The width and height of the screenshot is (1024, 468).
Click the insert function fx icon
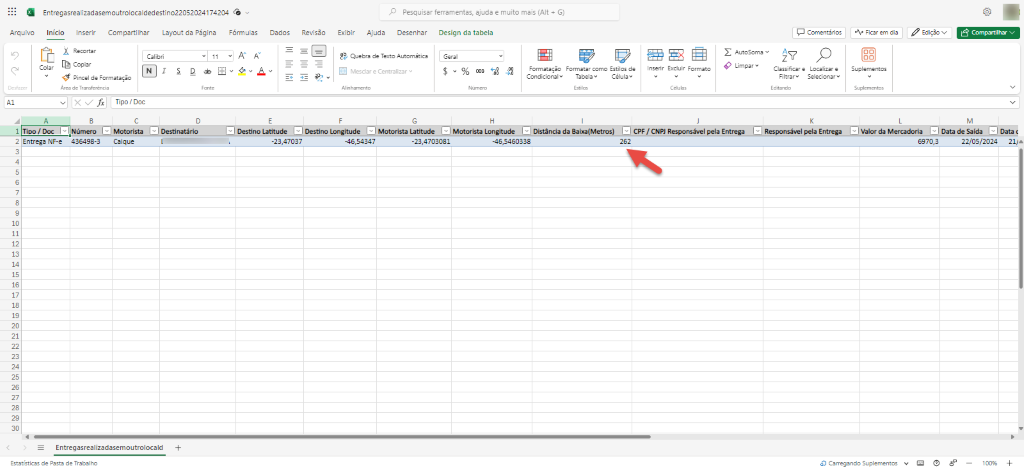tap(100, 102)
